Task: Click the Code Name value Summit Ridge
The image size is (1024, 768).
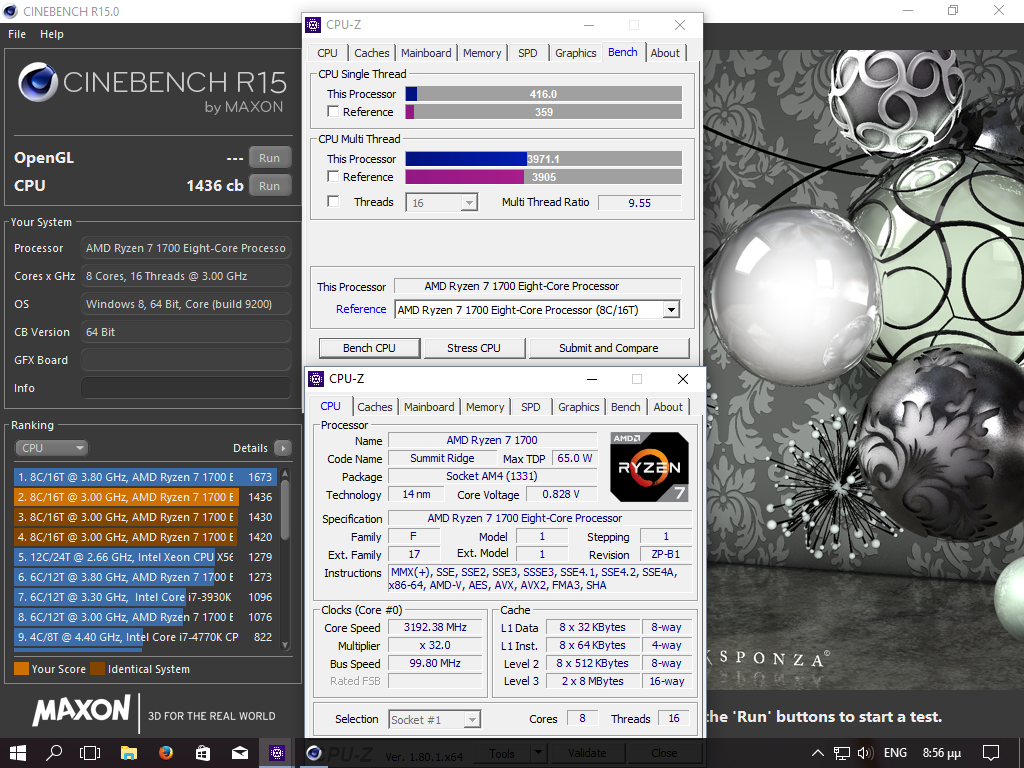Action: (442, 458)
